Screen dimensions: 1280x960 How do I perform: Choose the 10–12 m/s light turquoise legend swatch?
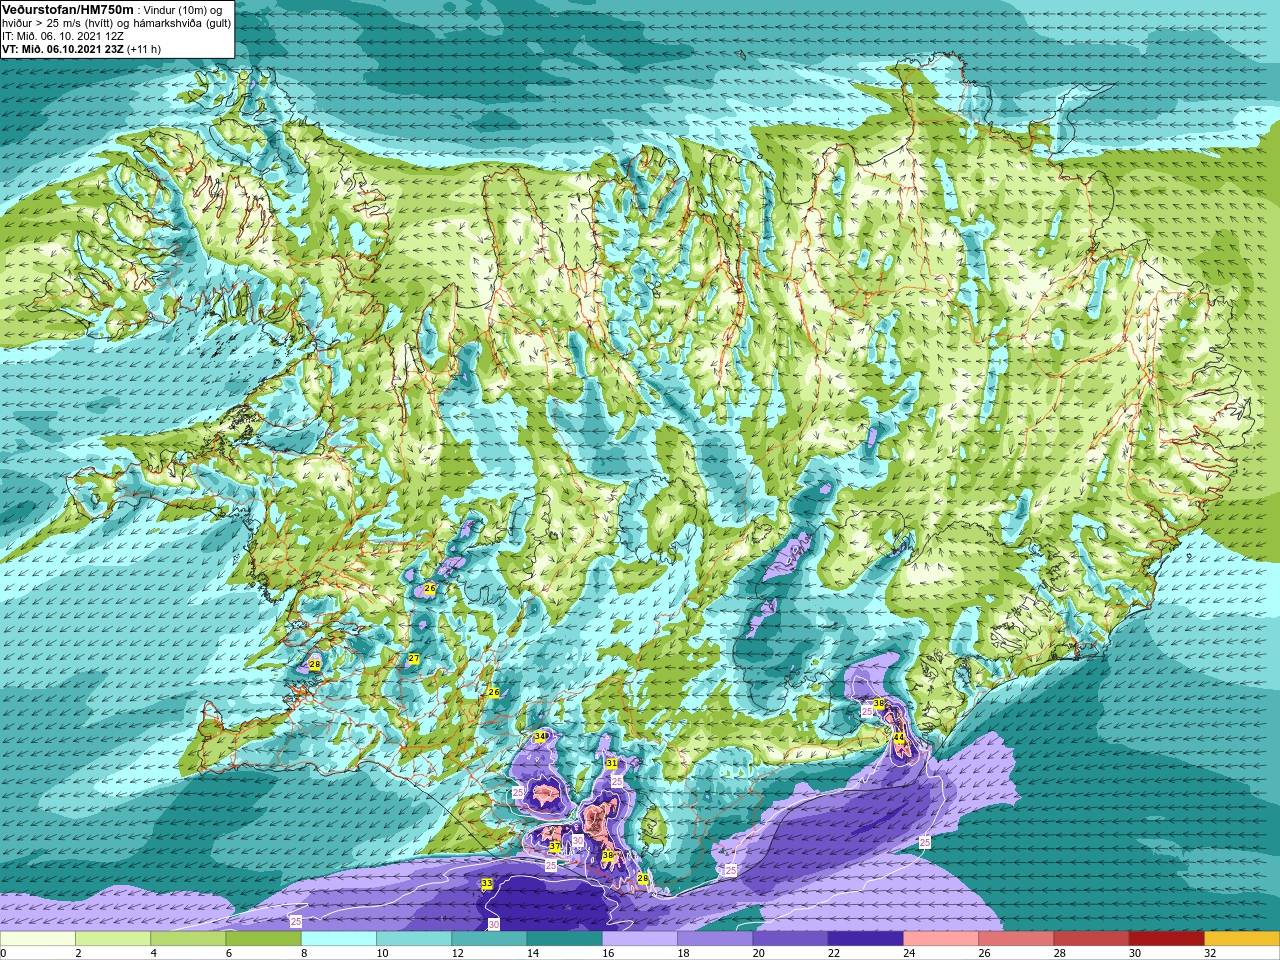tap(414, 939)
